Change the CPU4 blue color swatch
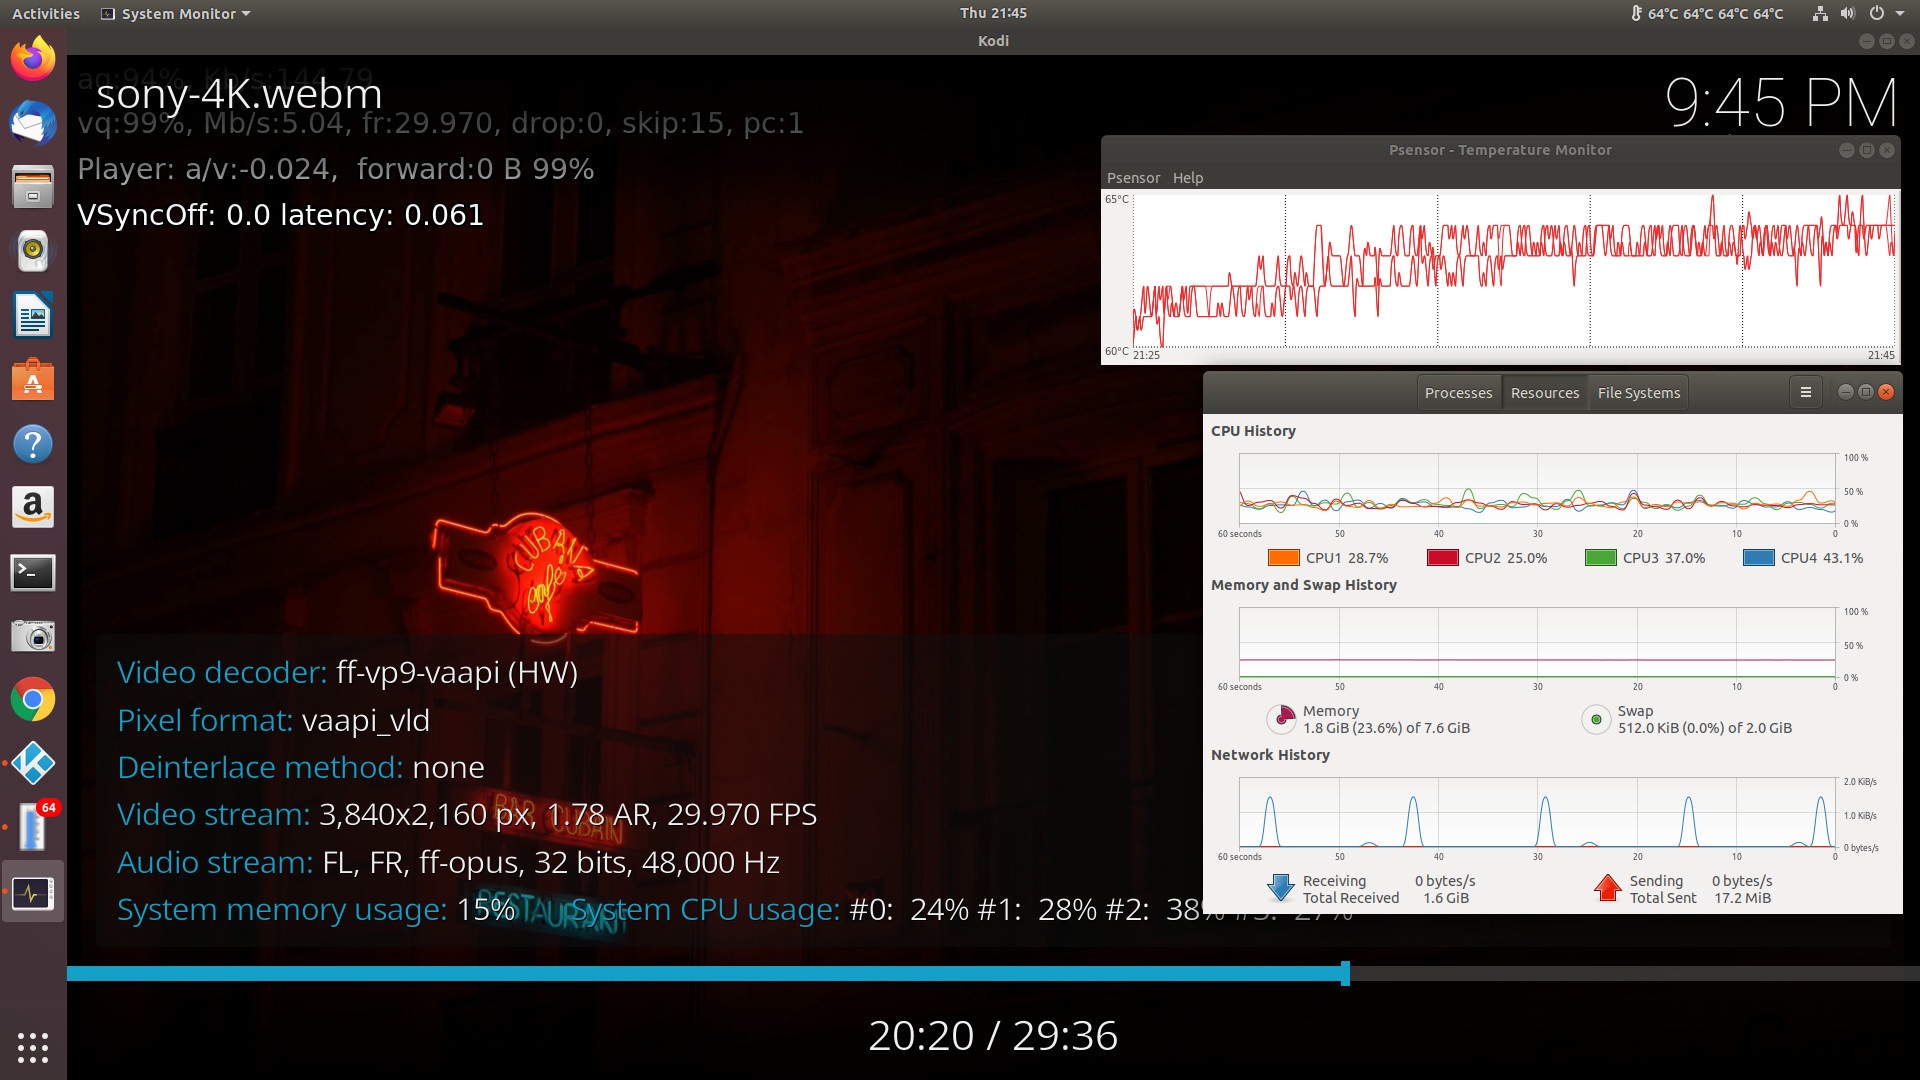Image resolution: width=1920 pixels, height=1080 pixels. pyautogui.click(x=1759, y=558)
